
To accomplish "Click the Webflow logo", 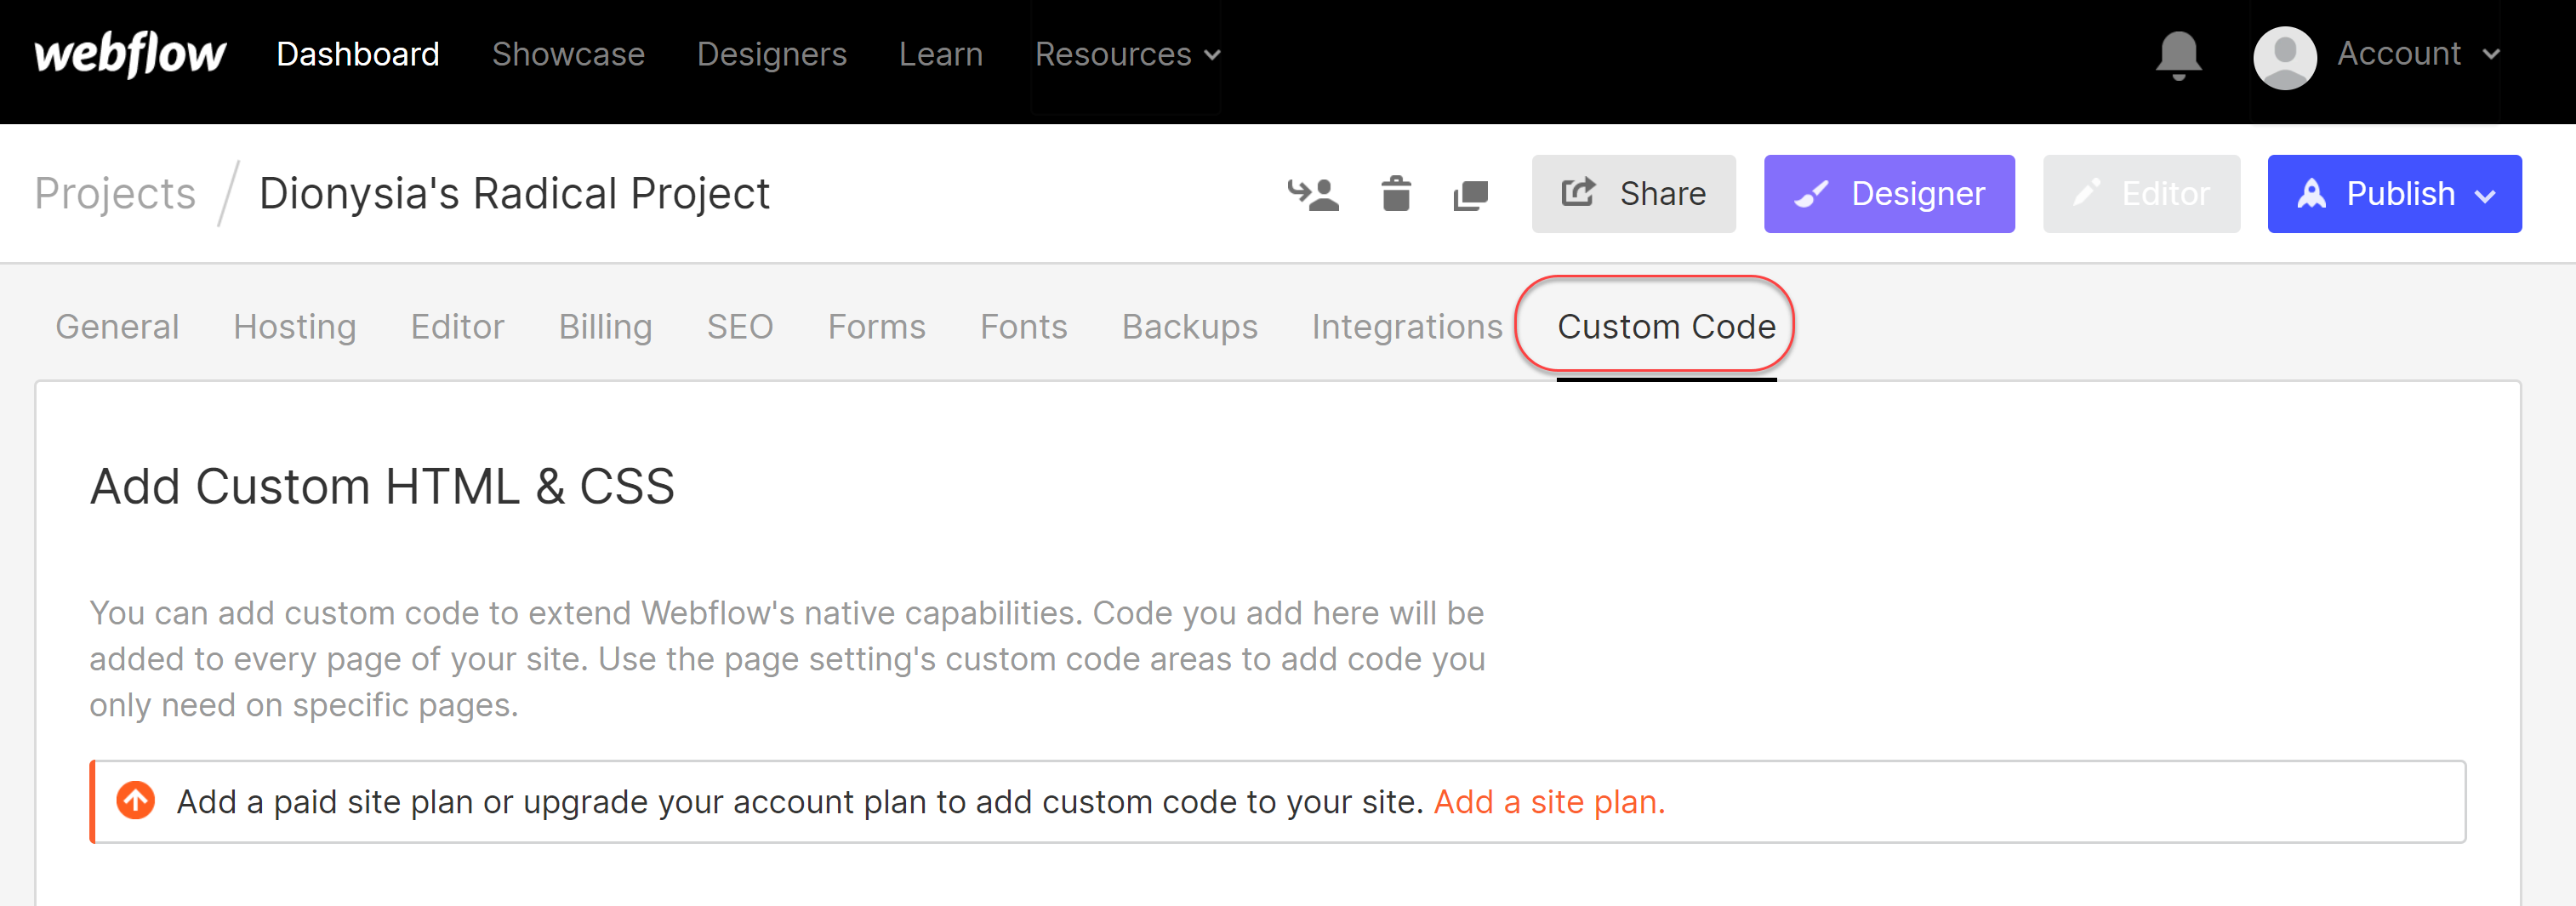I will (130, 54).
